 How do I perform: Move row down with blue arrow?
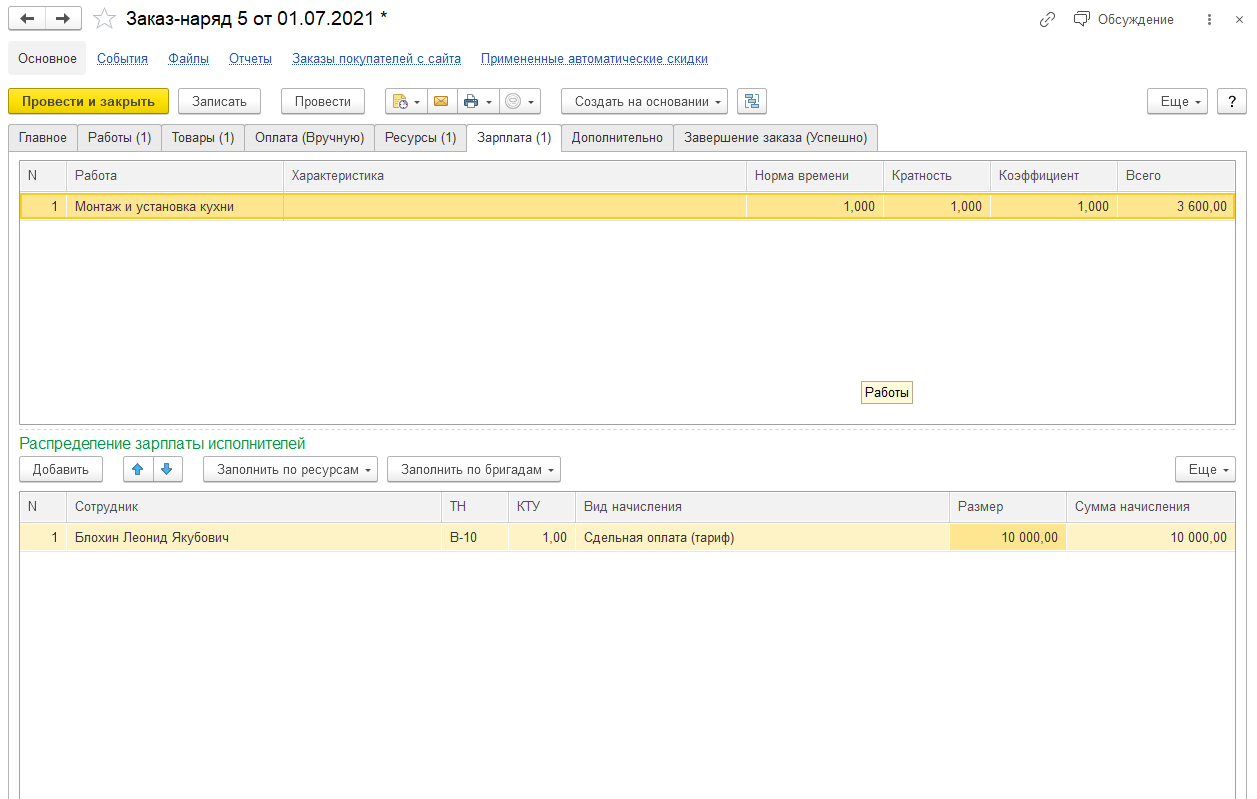tap(167, 469)
